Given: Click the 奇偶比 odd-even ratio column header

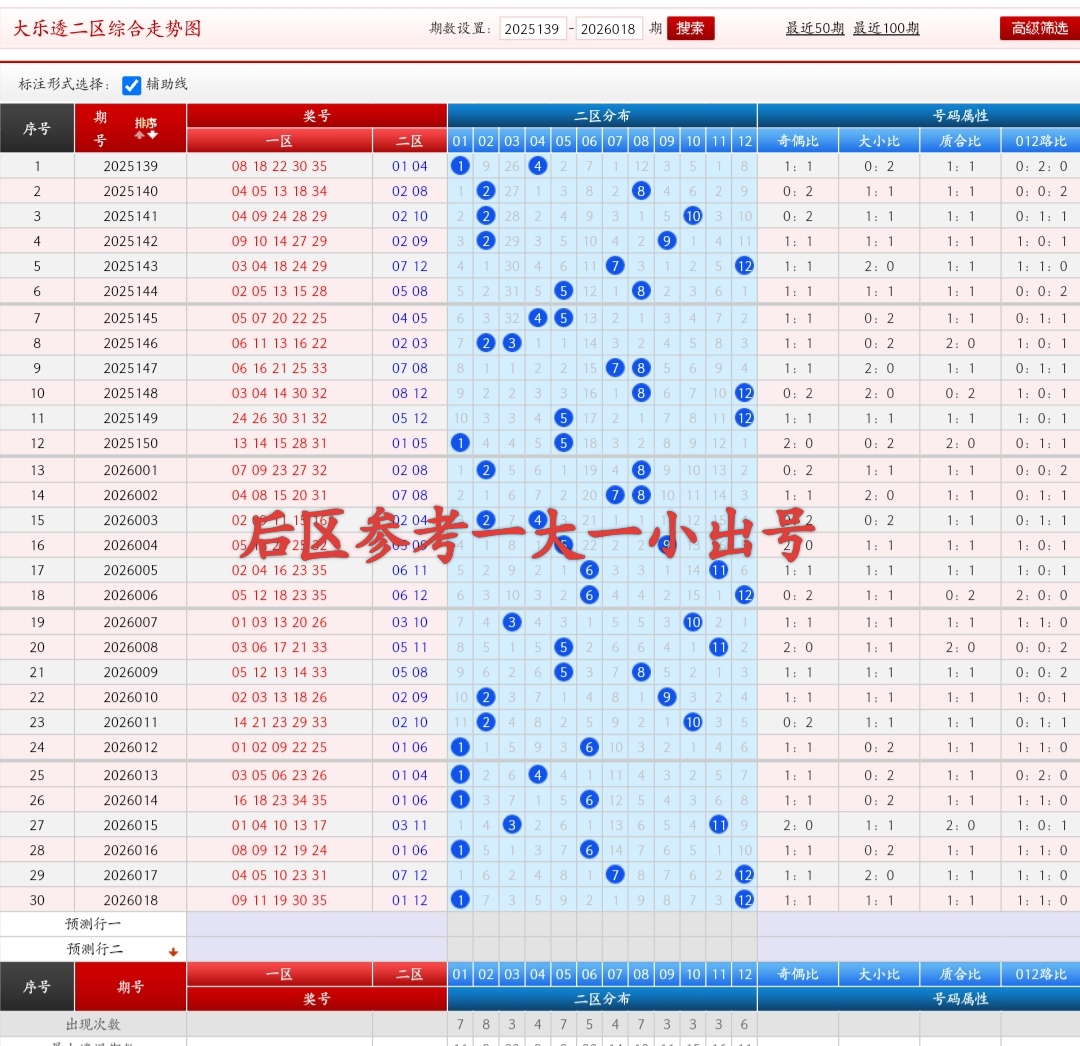Looking at the screenshot, I should tap(801, 140).
